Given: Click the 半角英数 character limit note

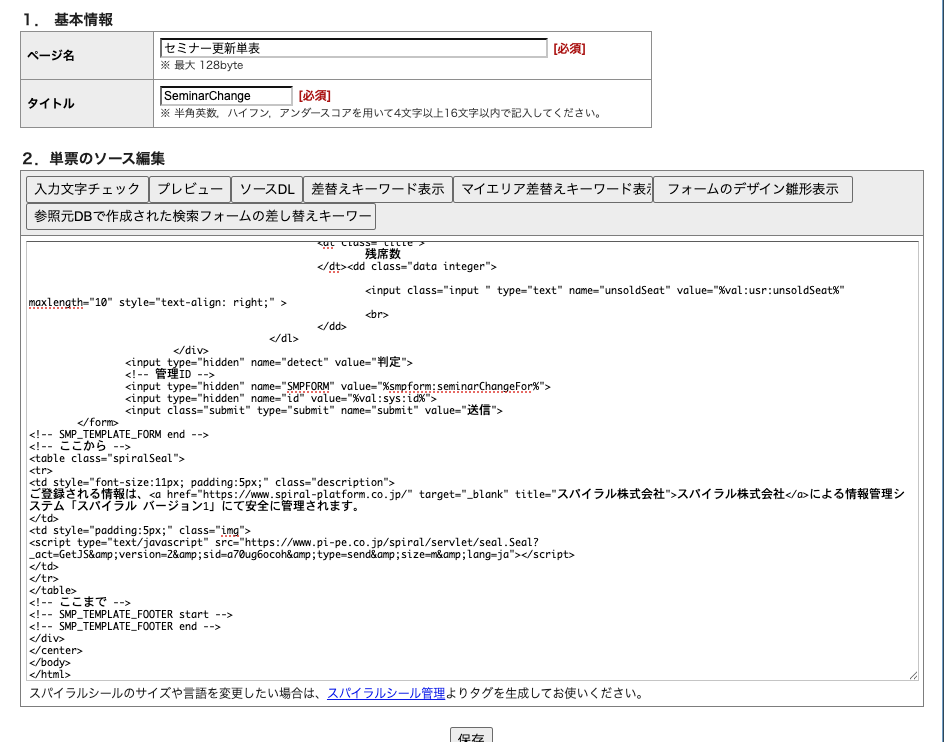Looking at the screenshot, I should click(382, 113).
